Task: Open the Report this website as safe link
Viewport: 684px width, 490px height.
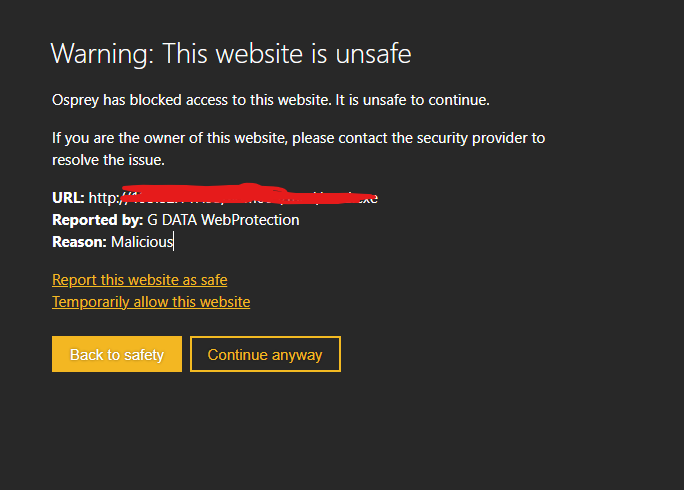Action: pos(140,280)
